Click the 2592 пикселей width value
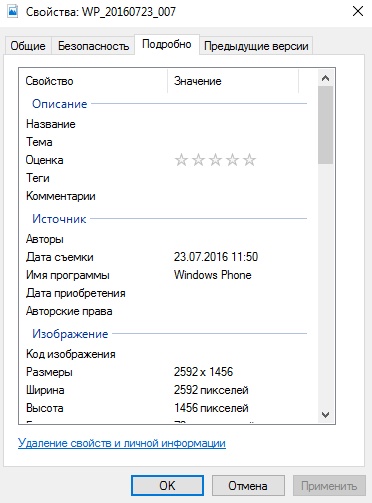Viewport: 372px width, 503px height. (x=211, y=390)
